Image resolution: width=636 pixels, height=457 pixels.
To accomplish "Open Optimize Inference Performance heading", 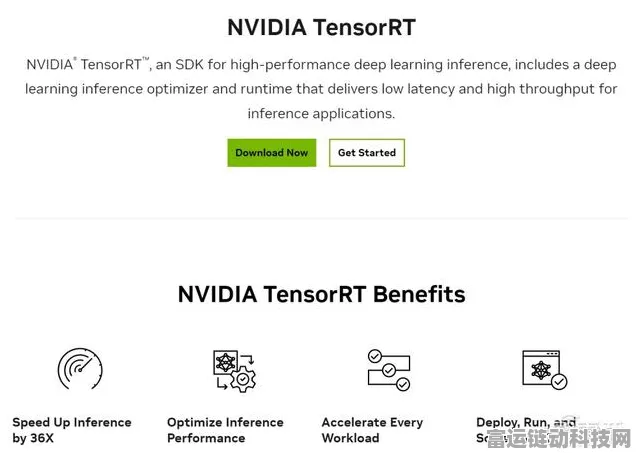I will 225,430.
